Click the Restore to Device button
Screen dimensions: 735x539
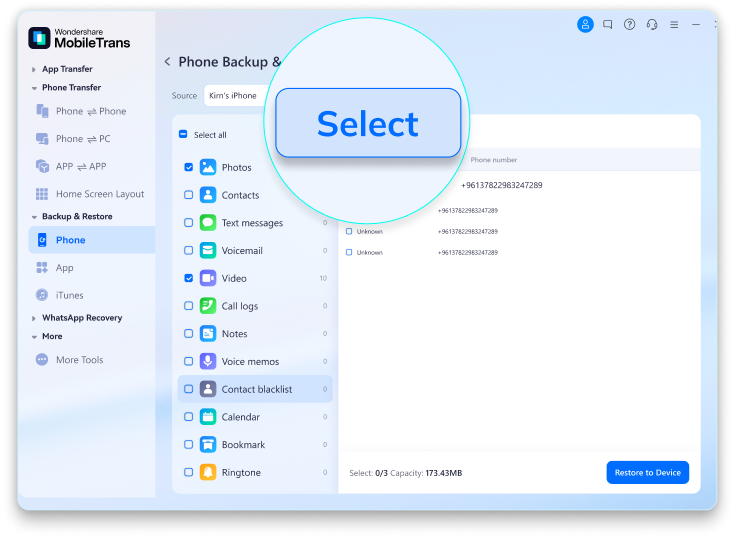(647, 472)
